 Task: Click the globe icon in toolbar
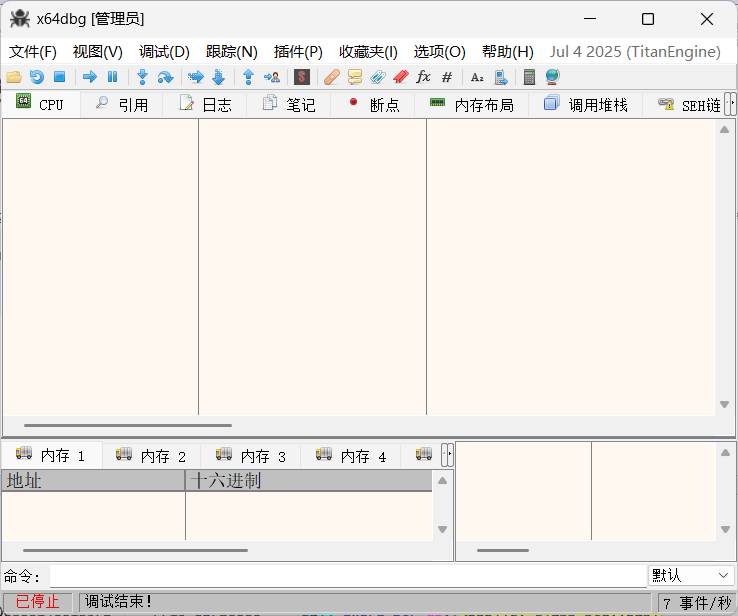(553, 77)
